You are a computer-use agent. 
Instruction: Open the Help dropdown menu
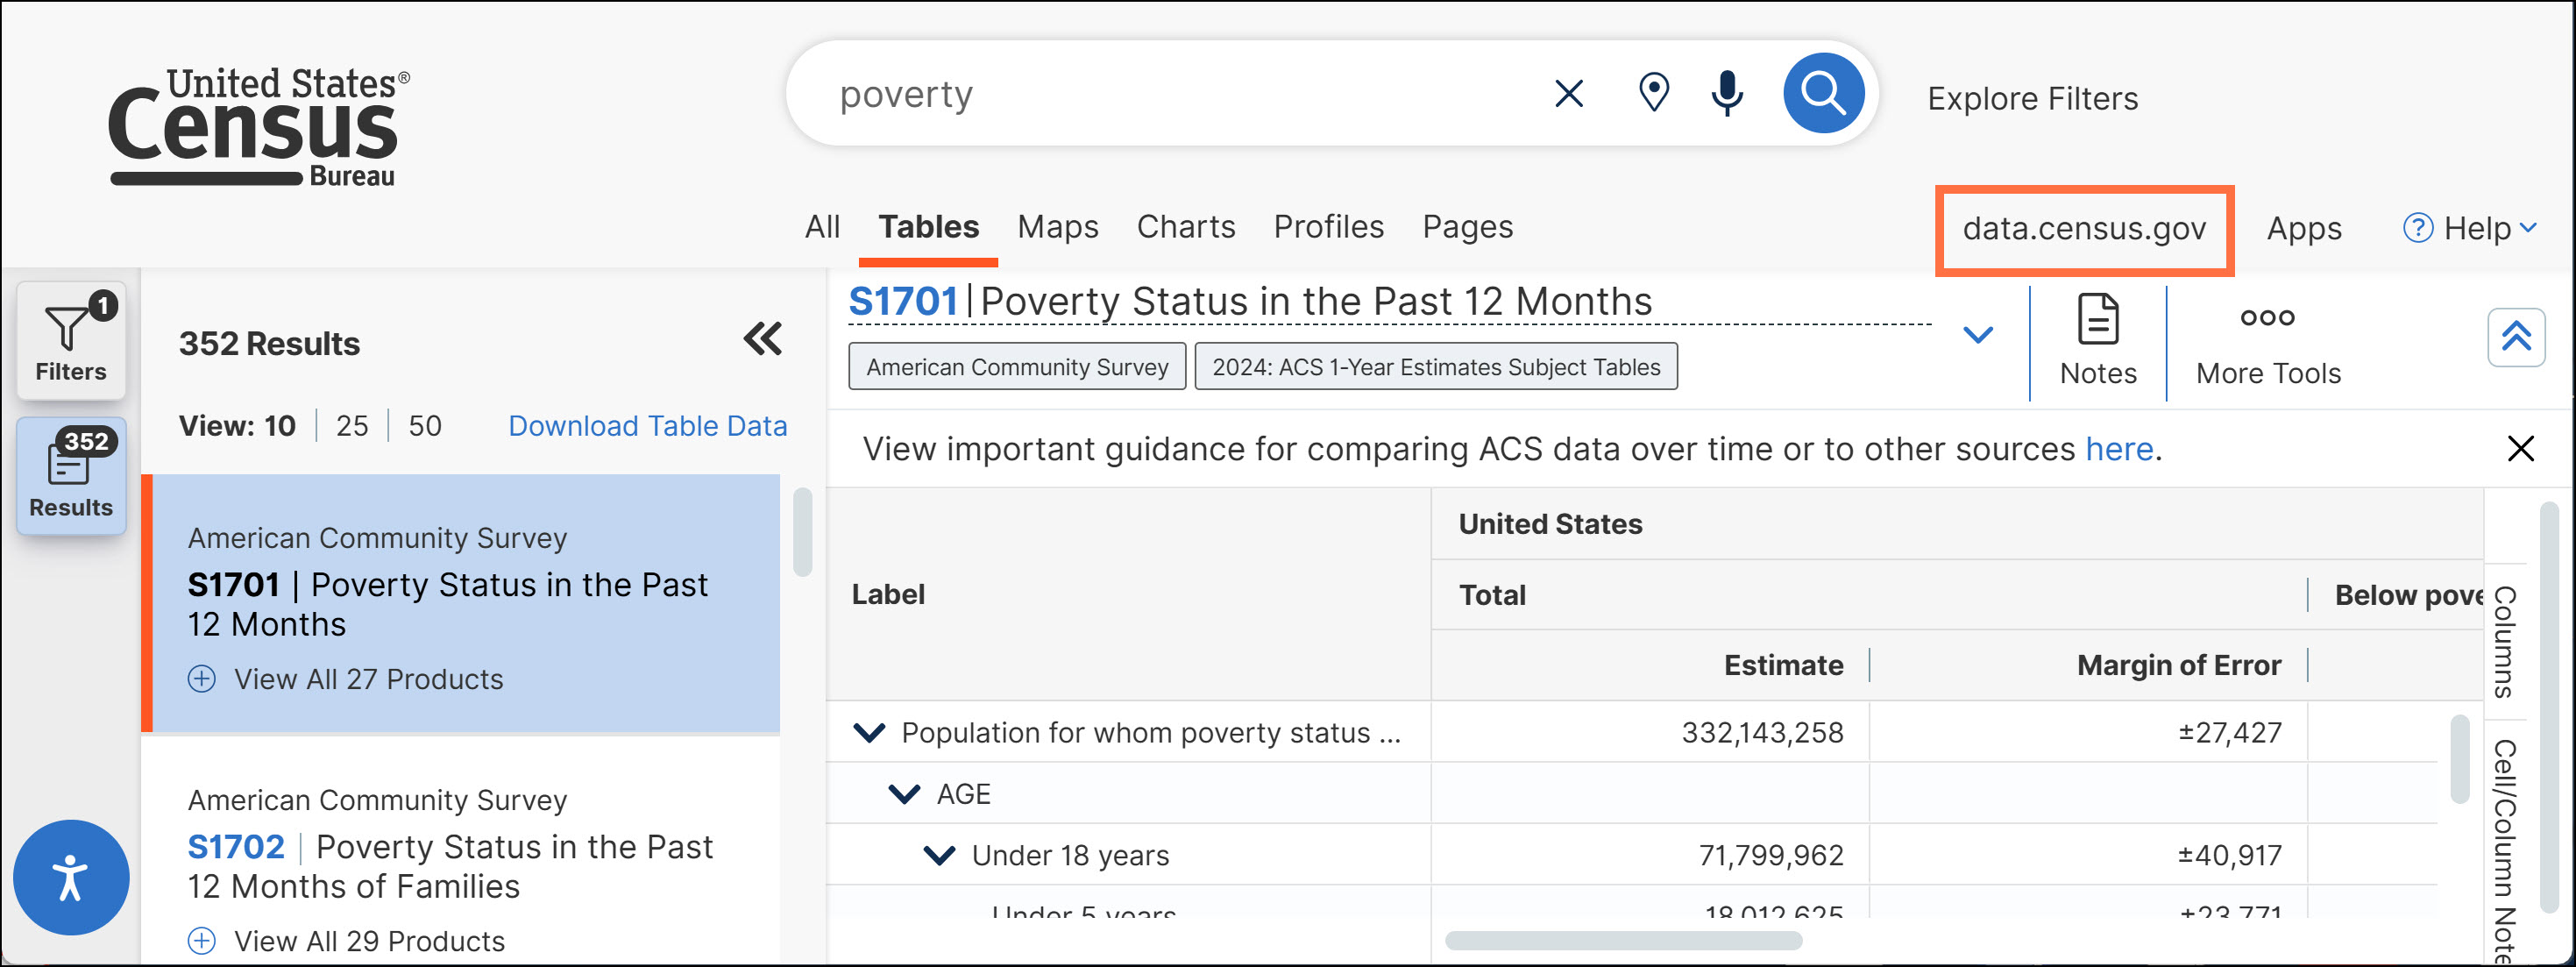pyautogui.click(x=2470, y=228)
